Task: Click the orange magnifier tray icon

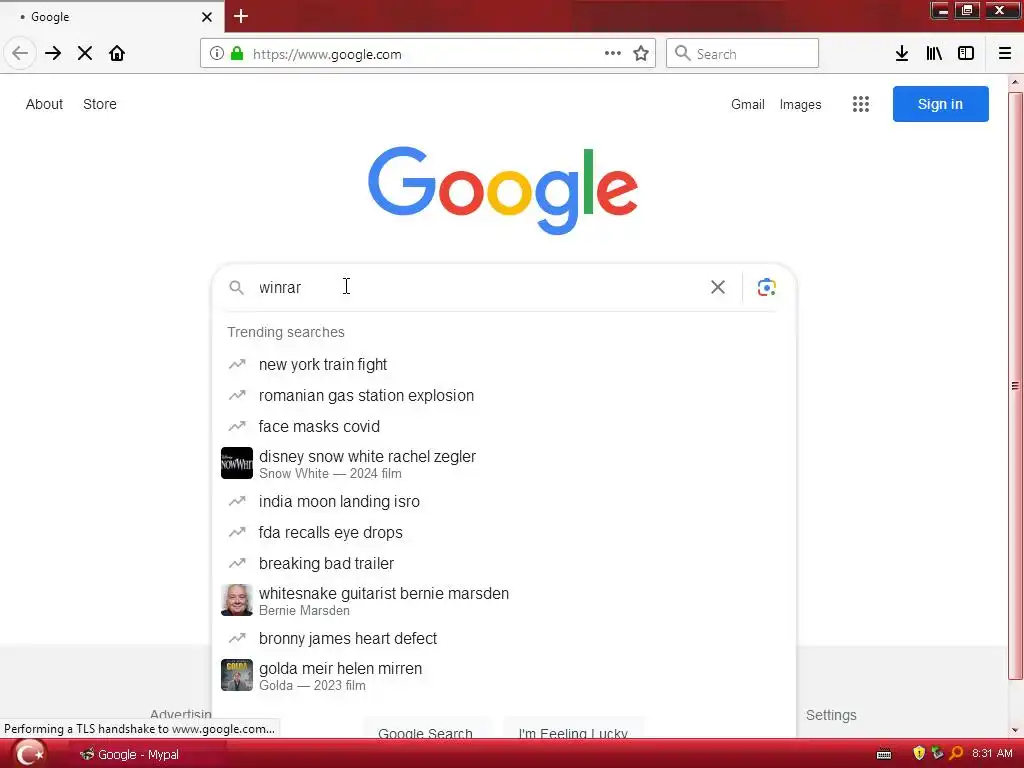Action: pyautogui.click(x=956, y=754)
